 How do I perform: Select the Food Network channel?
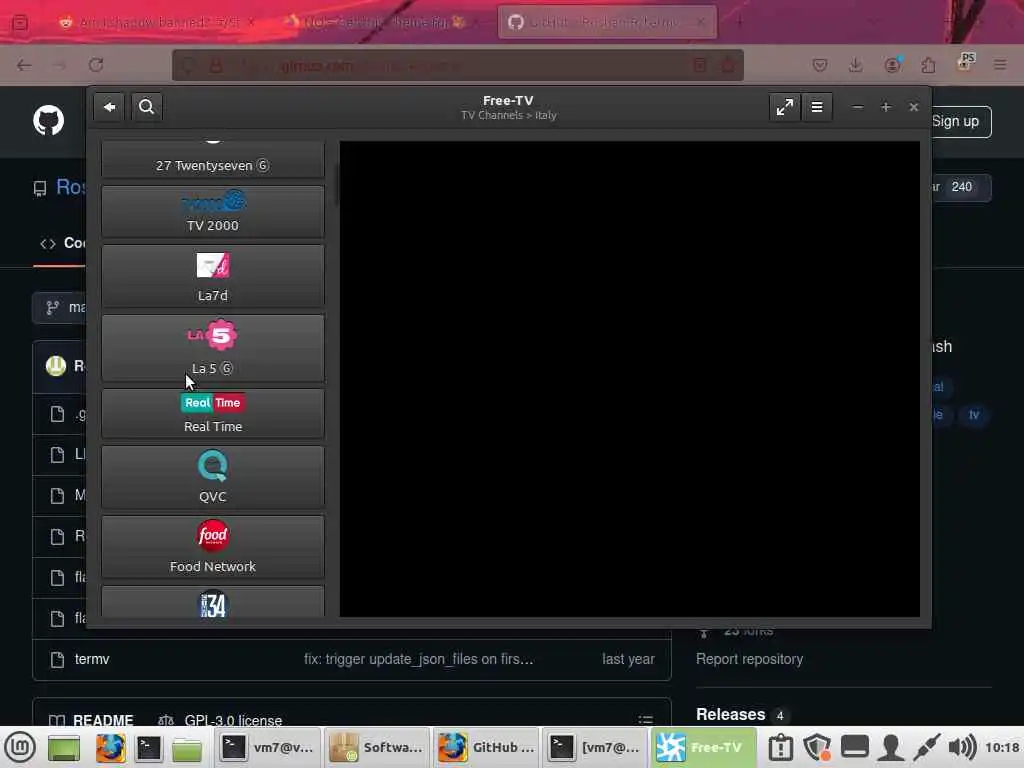pyautogui.click(x=213, y=547)
